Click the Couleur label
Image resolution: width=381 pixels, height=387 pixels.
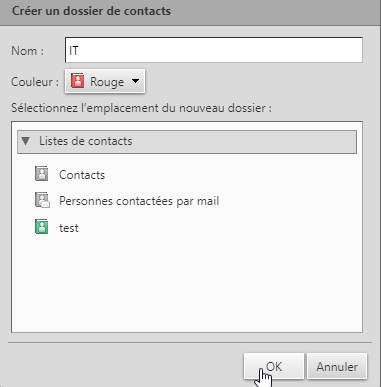[x=35, y=82]
